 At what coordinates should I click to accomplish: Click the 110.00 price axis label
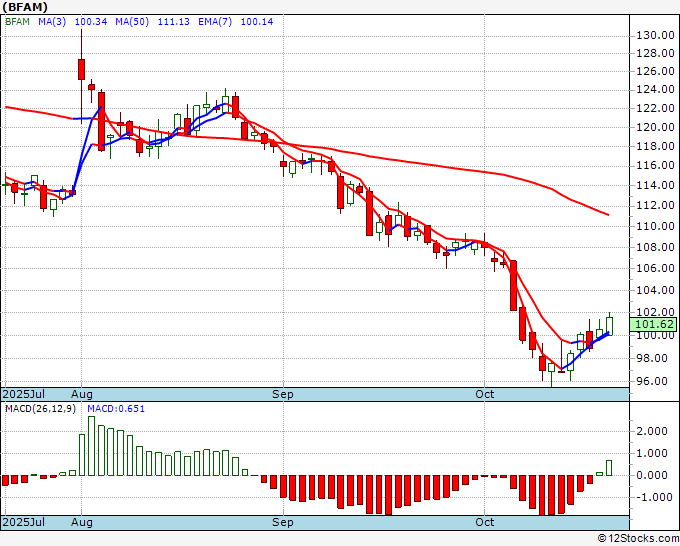coord(655,226)
